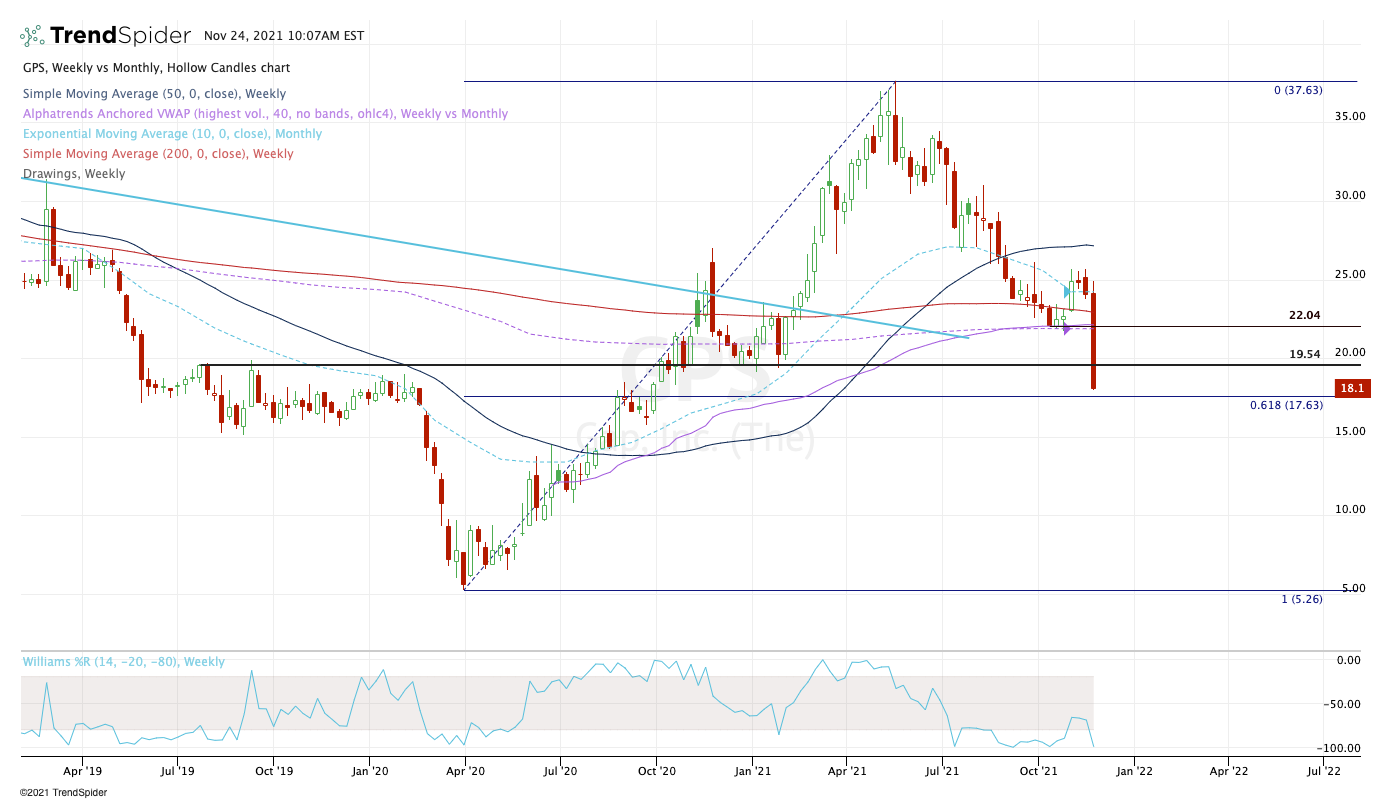Select the blue up-arrow drawing marker on chart
The image size is (1391, 802).
pos(1067,291)
